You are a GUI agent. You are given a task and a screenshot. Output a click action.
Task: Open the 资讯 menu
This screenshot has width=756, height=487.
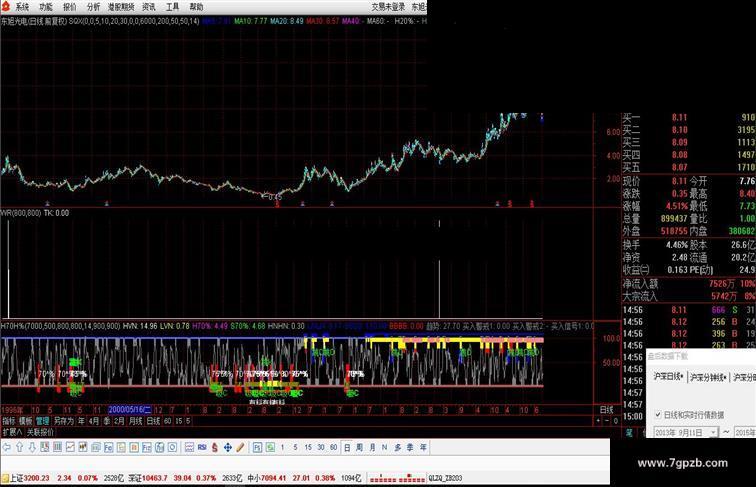[x=149, y=7]
